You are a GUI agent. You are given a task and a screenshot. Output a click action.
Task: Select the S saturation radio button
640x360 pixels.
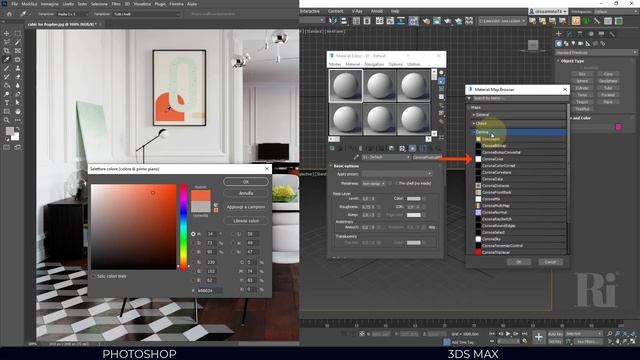(x=193, y=243)
